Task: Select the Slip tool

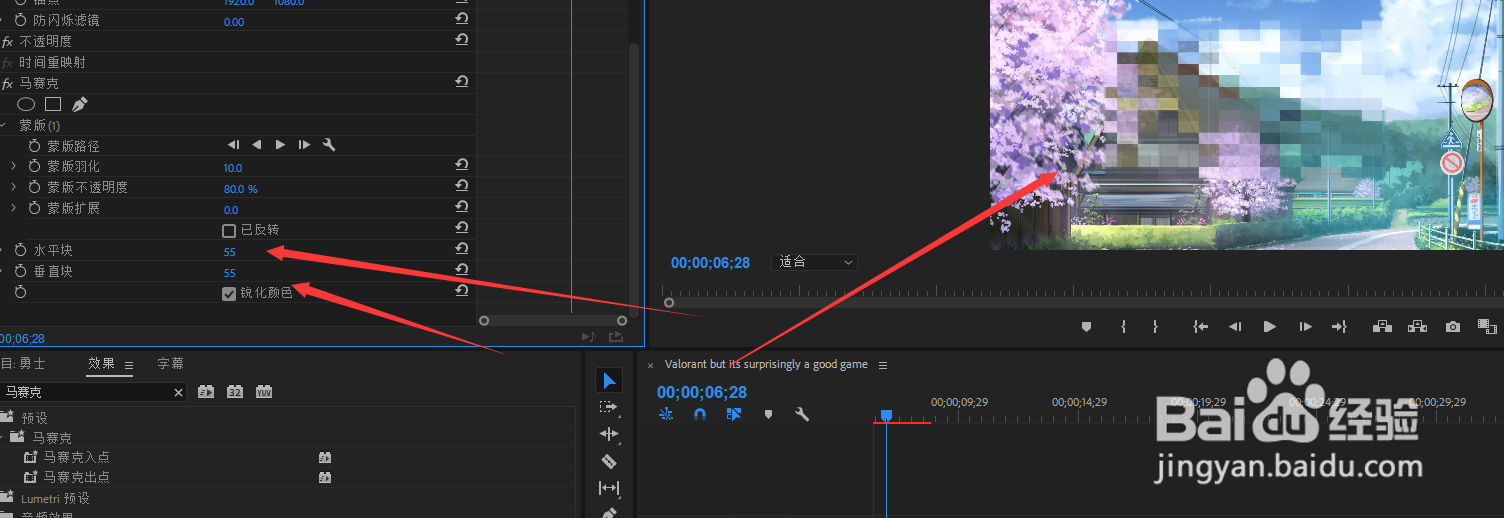Action: point(609,488)
